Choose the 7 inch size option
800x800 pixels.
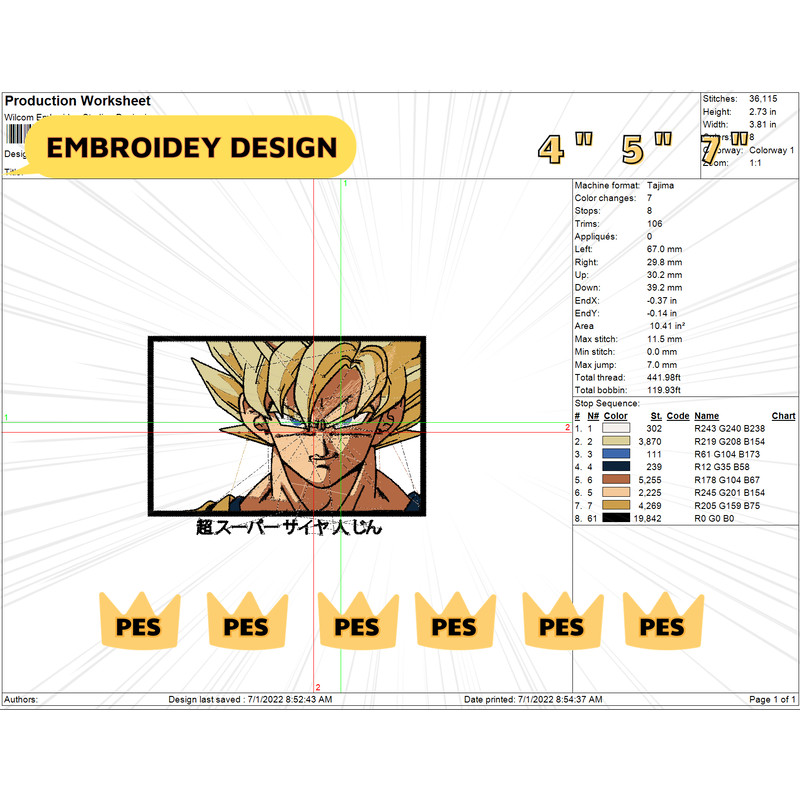[x=710, y=150]
